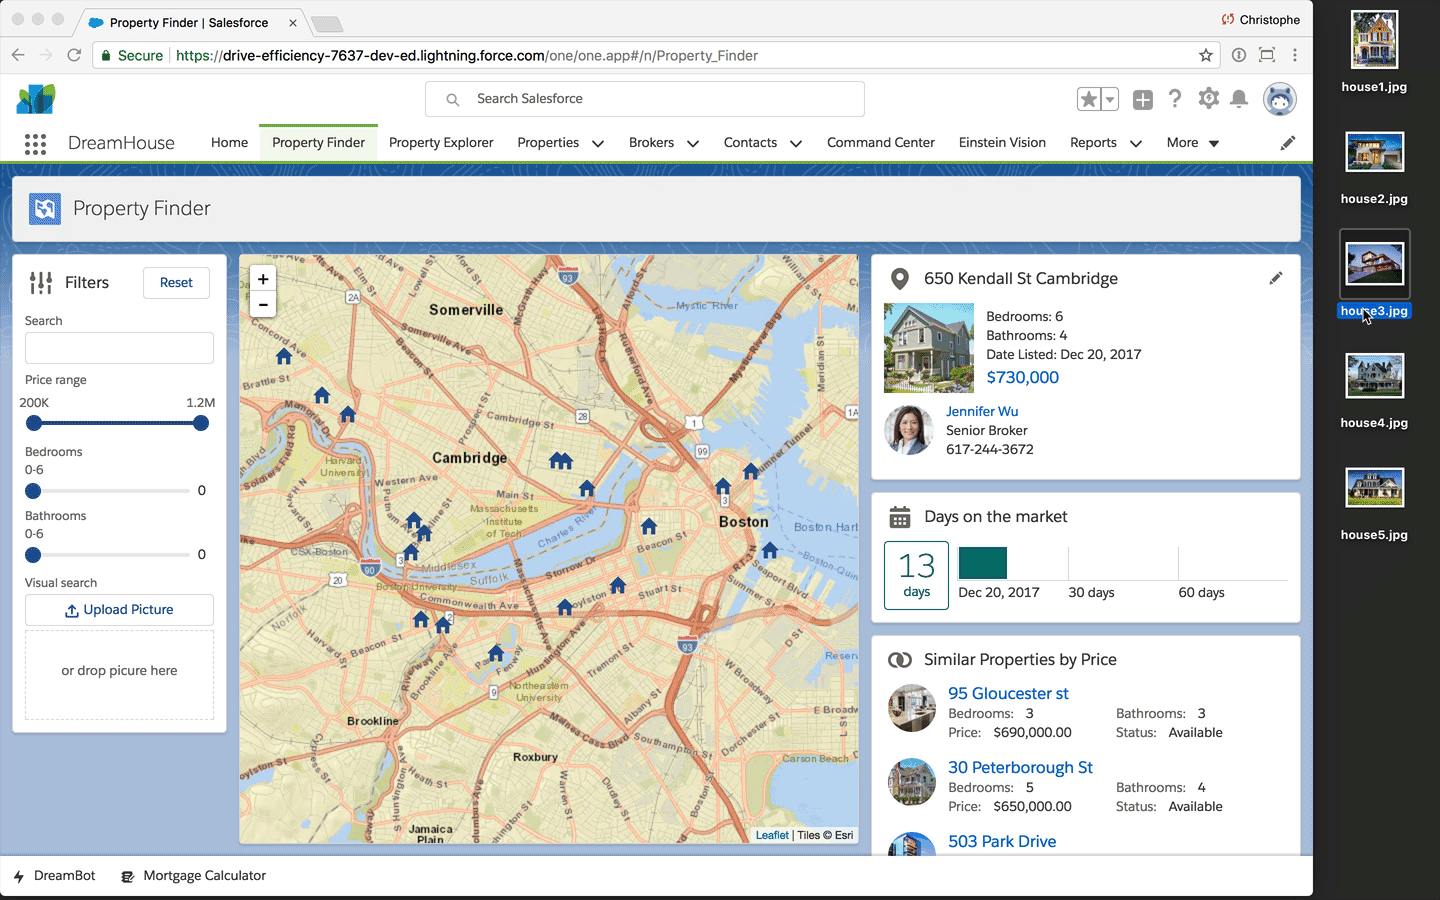Click the Bathrooms slider handle

33,555
